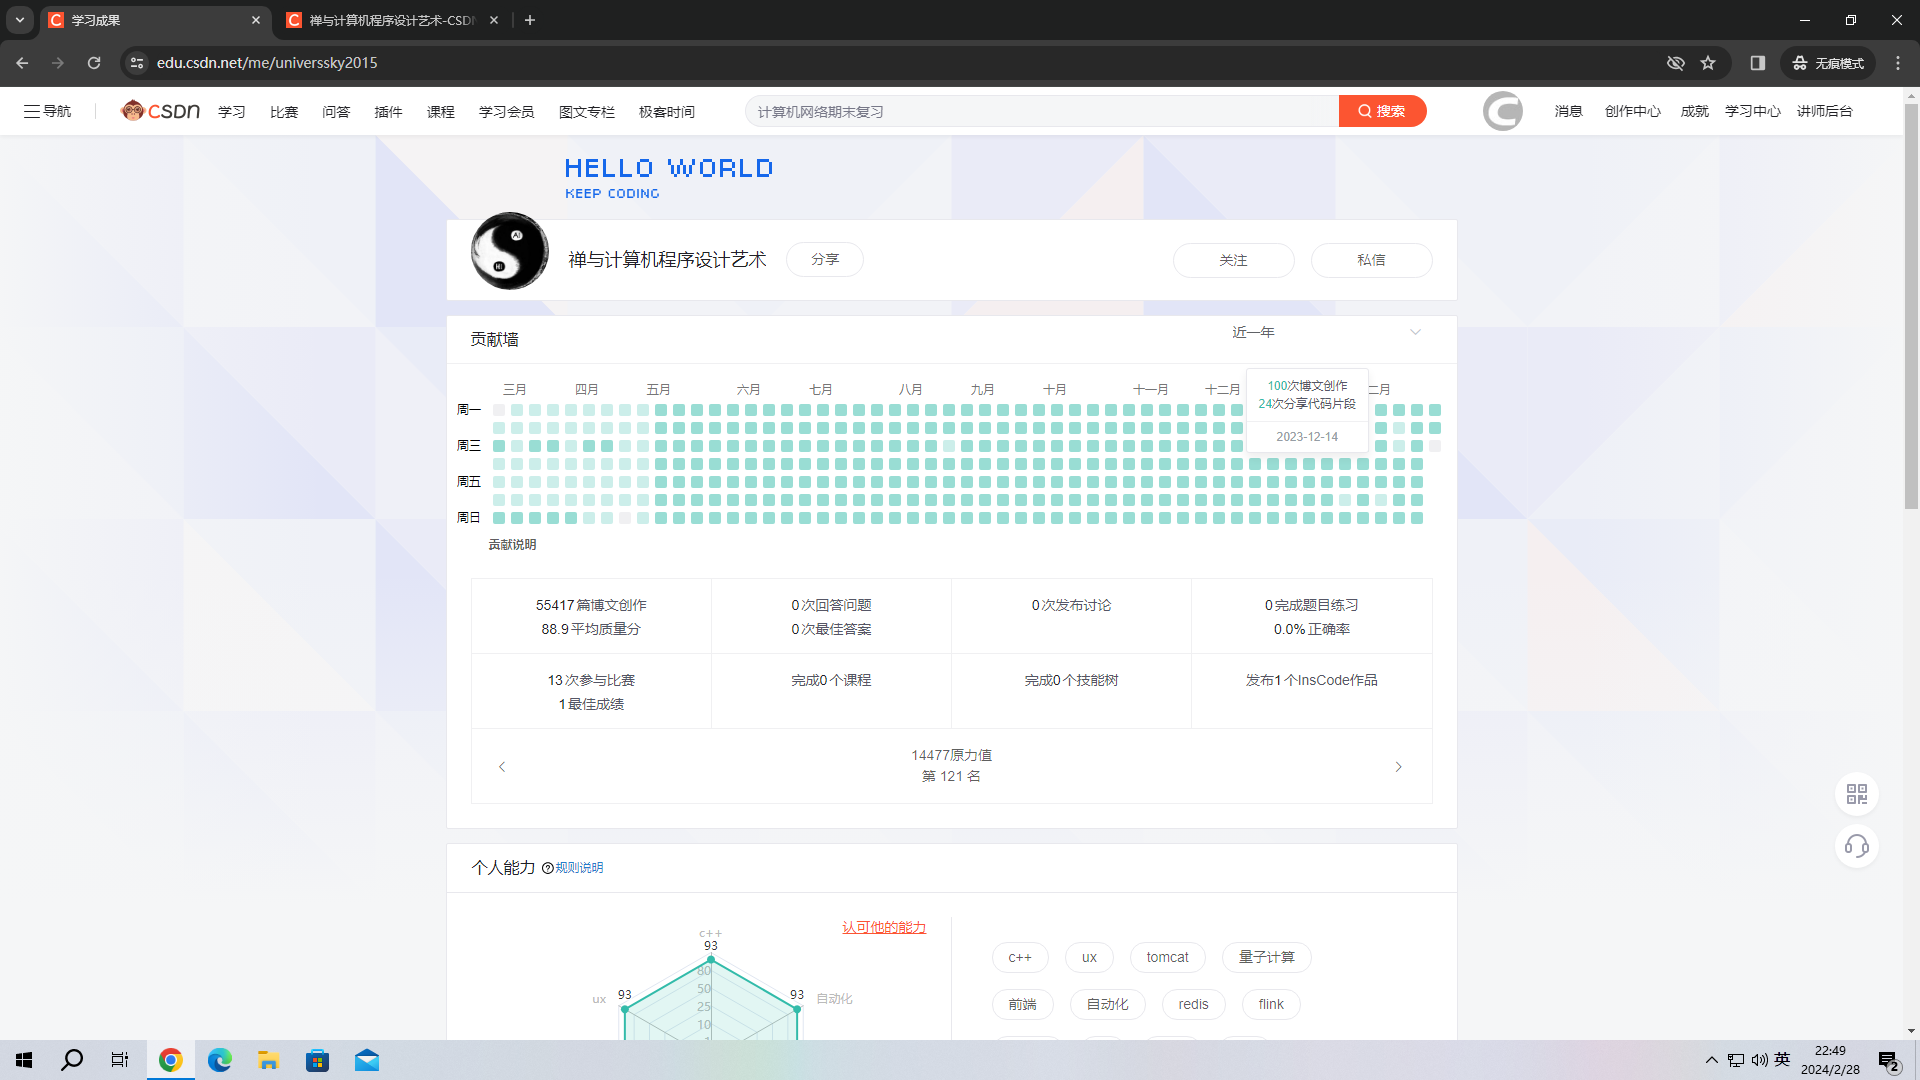Open the browser side panel icon
The width and height of the screenshot is (1920, 1080).
click(x=1757, y=63)
